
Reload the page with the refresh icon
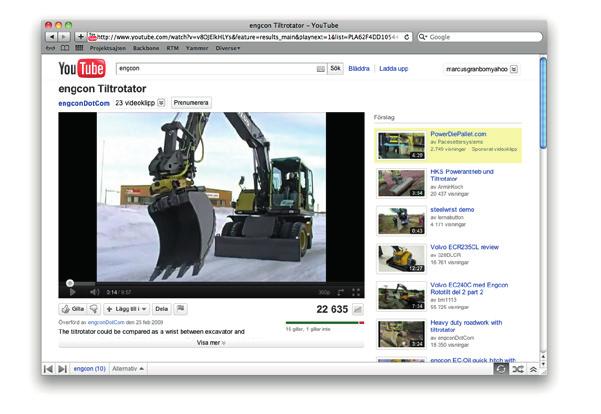point(407,37)
